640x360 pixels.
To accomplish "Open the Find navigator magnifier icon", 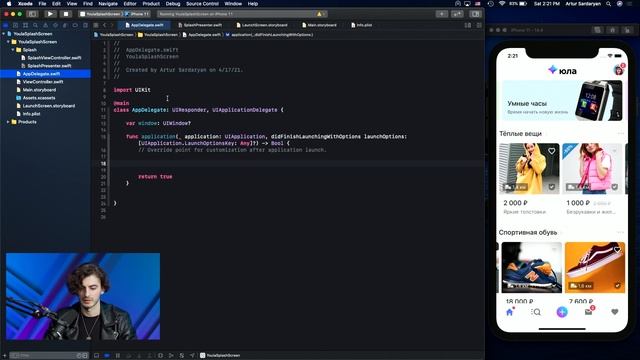I will click(35, 25).
